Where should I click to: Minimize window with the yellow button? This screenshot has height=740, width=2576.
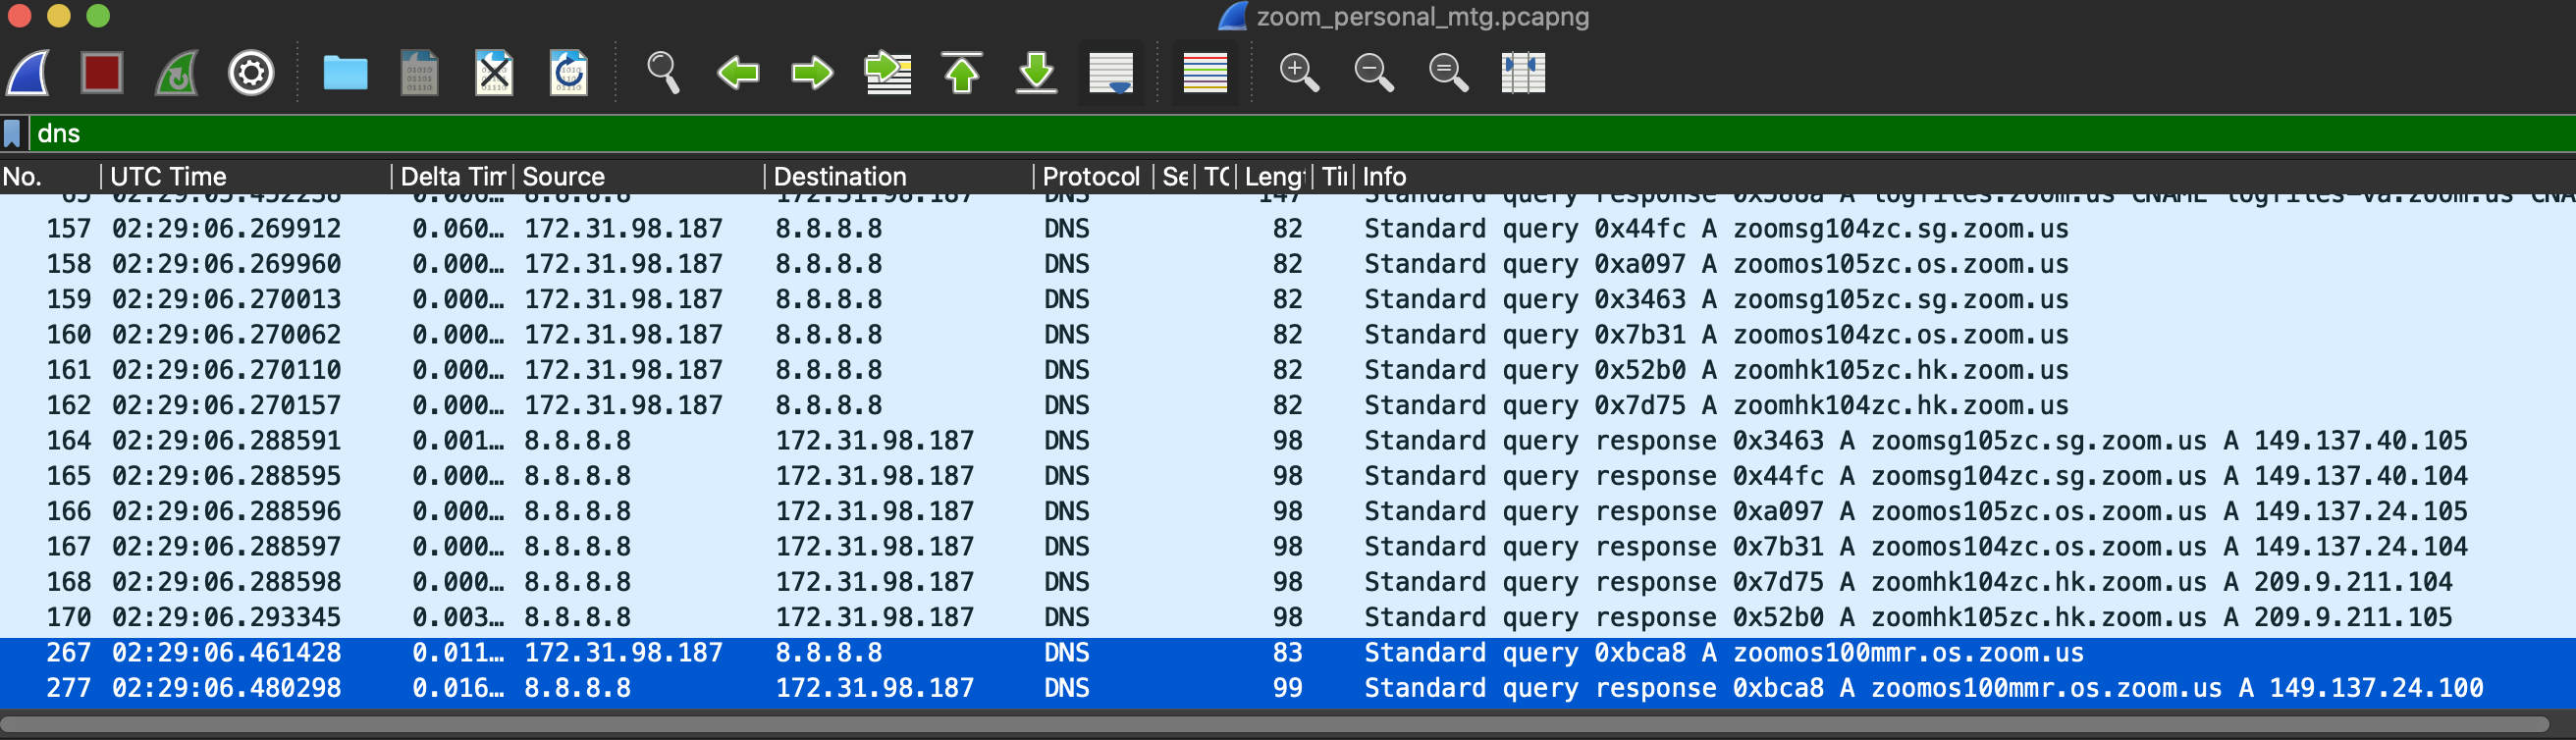[59, 15]
